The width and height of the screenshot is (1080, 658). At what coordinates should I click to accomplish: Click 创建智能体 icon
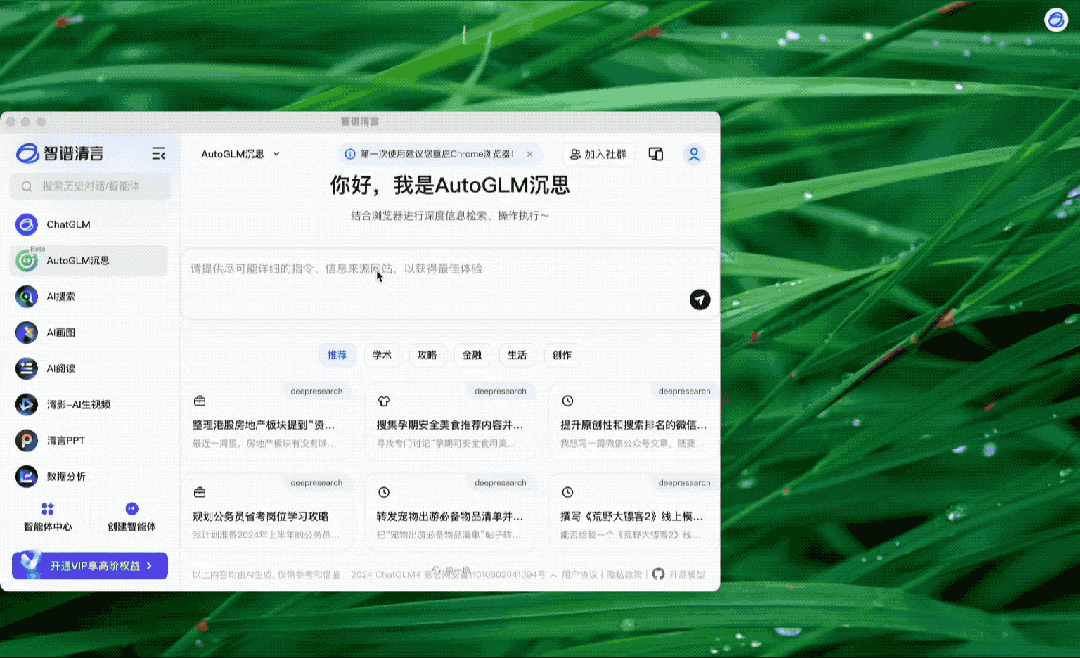(x=132, y=508)
